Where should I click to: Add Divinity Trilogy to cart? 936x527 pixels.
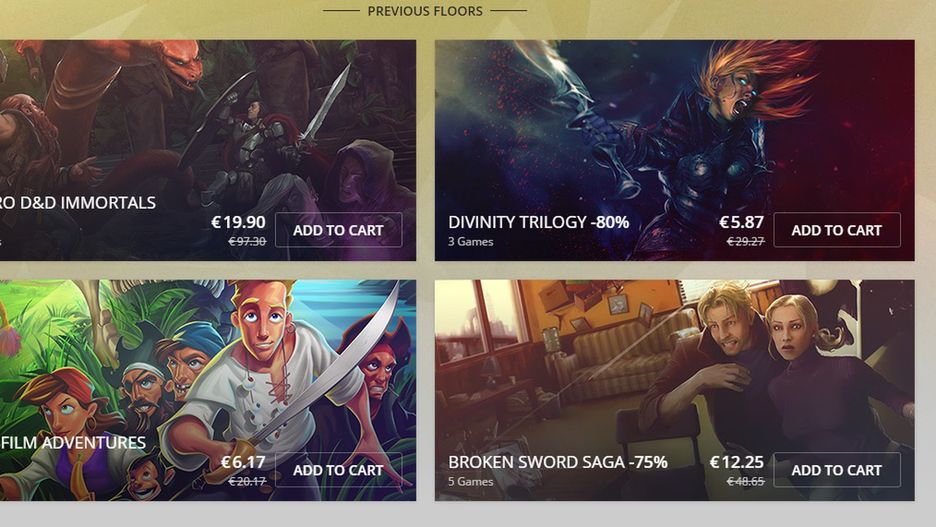[x=837, y=230]
